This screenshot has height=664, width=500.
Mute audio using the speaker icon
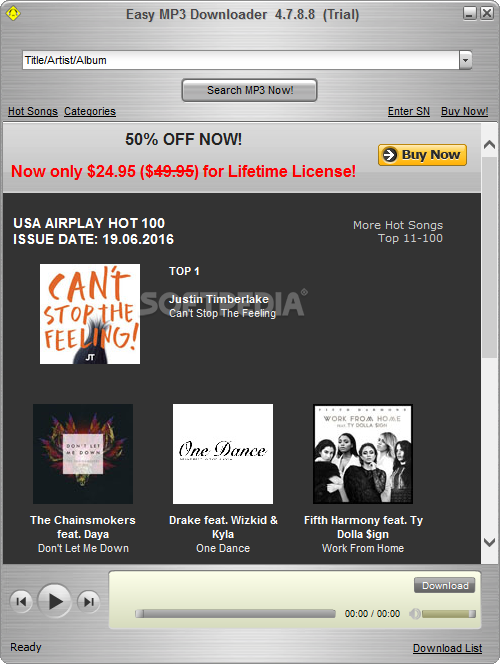(x=415, y=614)
